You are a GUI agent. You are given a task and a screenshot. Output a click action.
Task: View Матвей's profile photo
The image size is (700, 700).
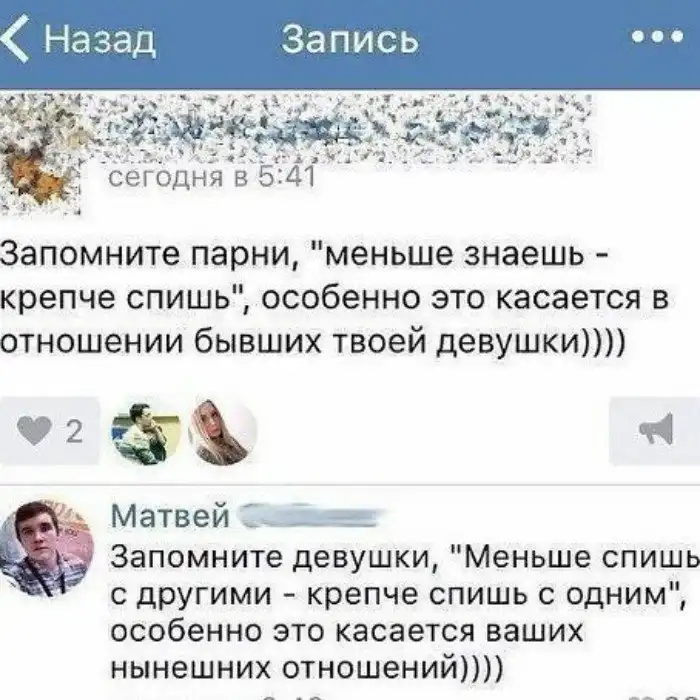click(47, 549)
